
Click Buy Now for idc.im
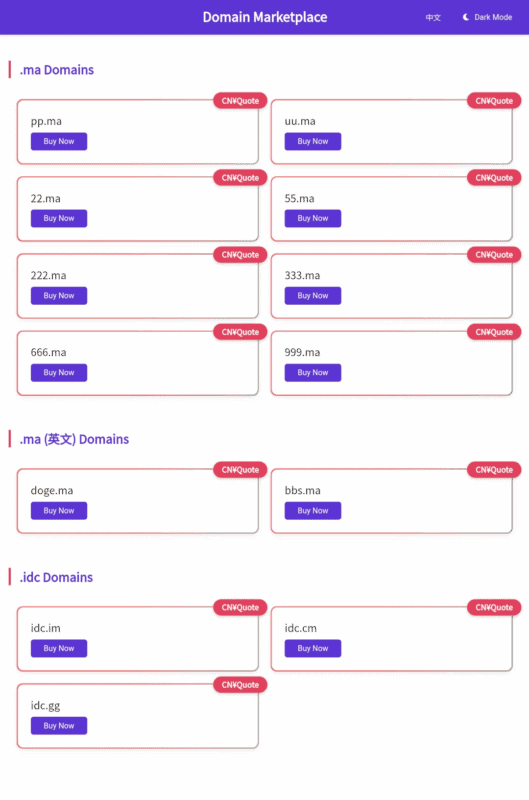(59, 648)
